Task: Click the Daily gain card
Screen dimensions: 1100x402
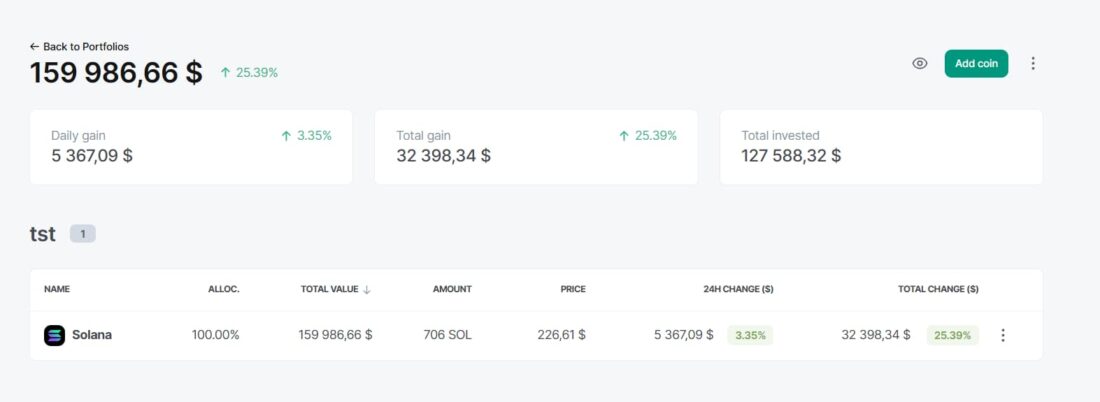Action: tap(191, 147)
